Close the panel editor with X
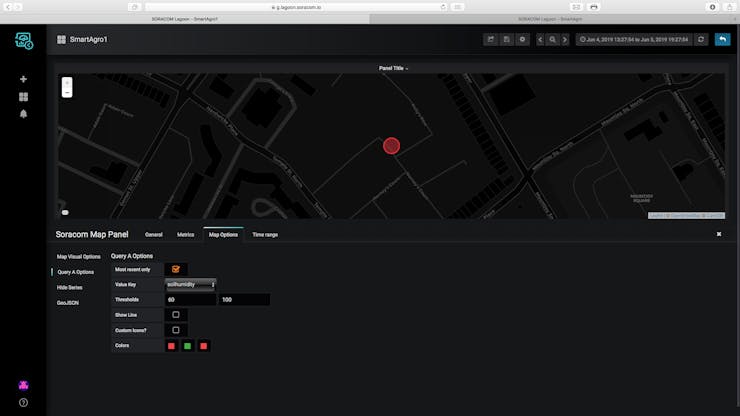This screenshot has height=416, width=740. (719, 234)
